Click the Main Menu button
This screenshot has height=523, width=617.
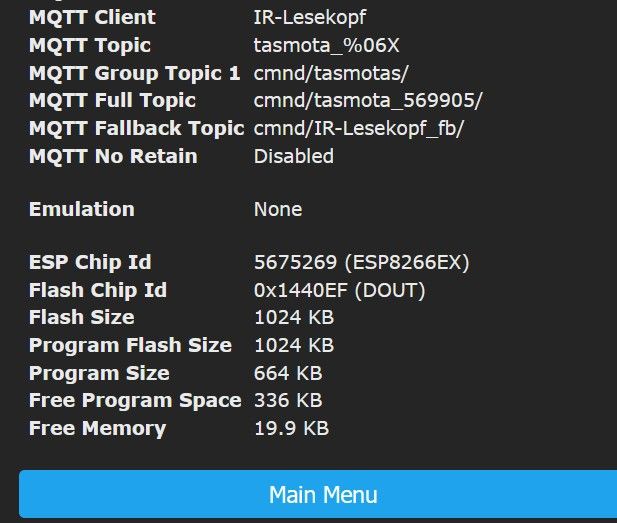(322, 494)
